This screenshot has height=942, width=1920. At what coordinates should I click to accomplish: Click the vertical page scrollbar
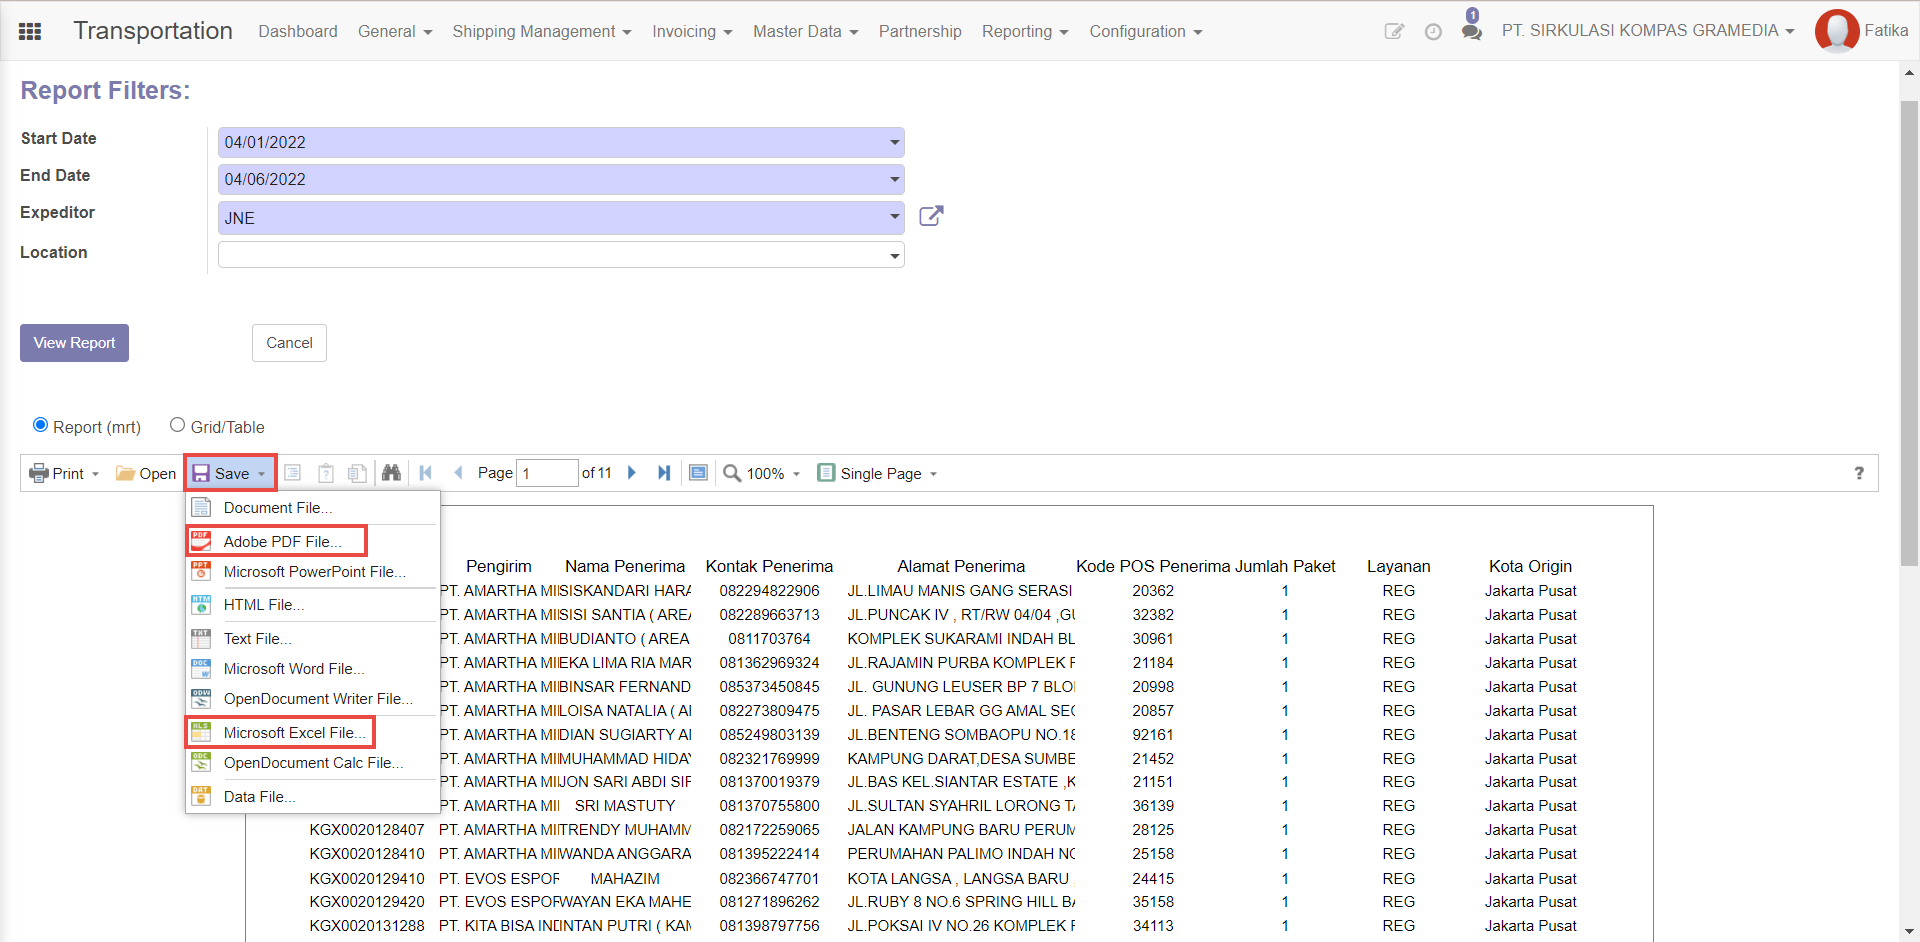tap(1909, 332)
